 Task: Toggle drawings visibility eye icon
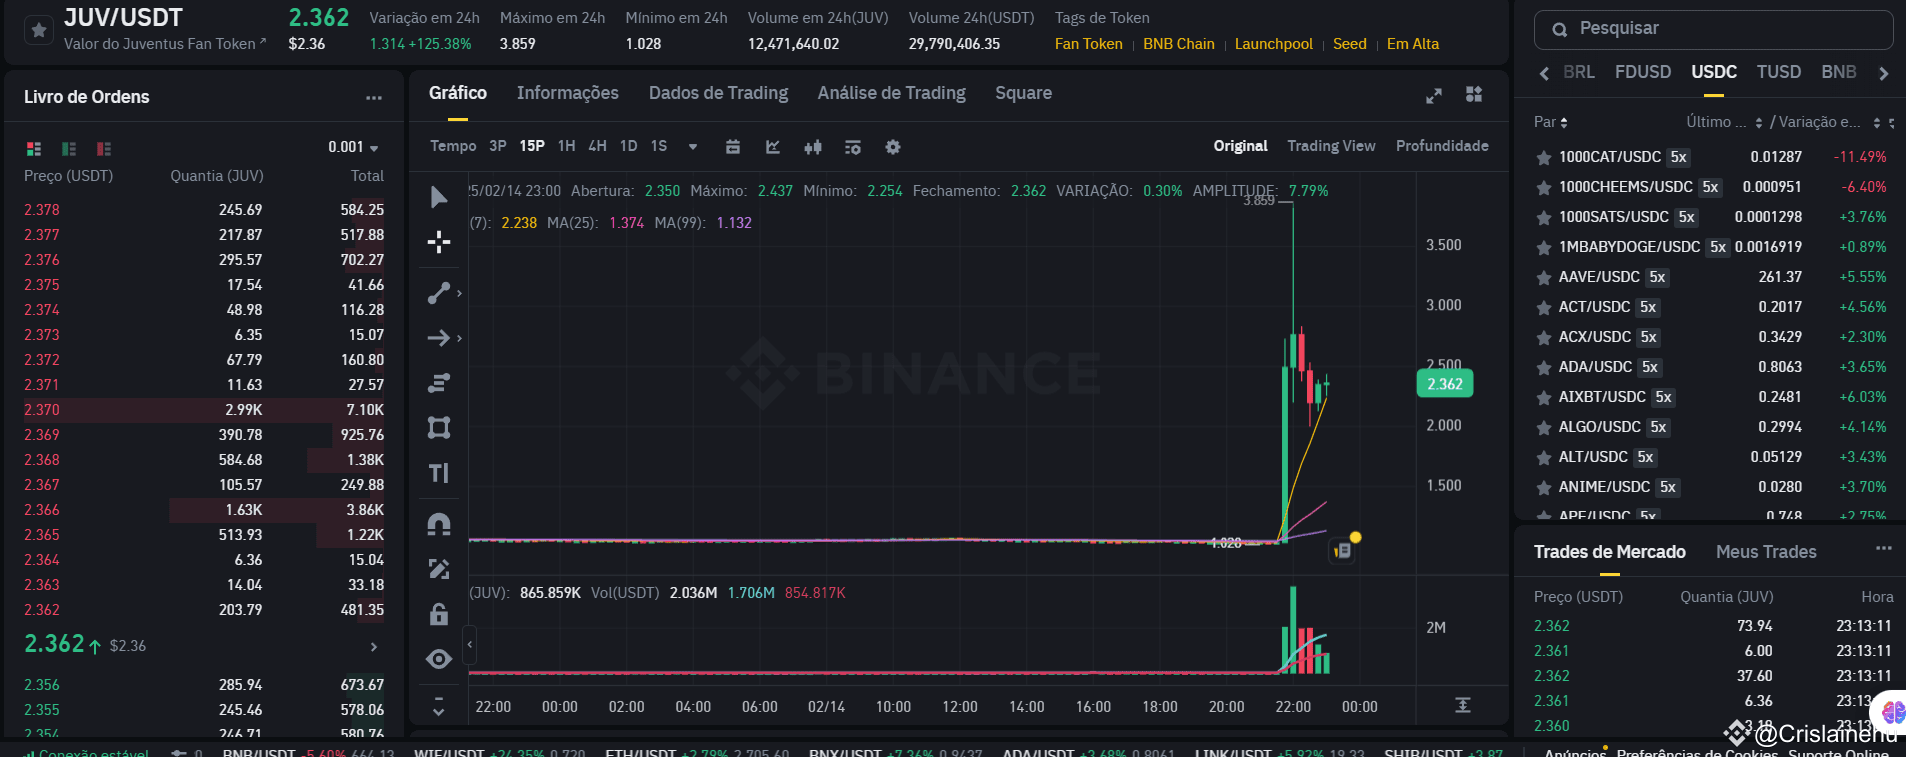(438, 659)
